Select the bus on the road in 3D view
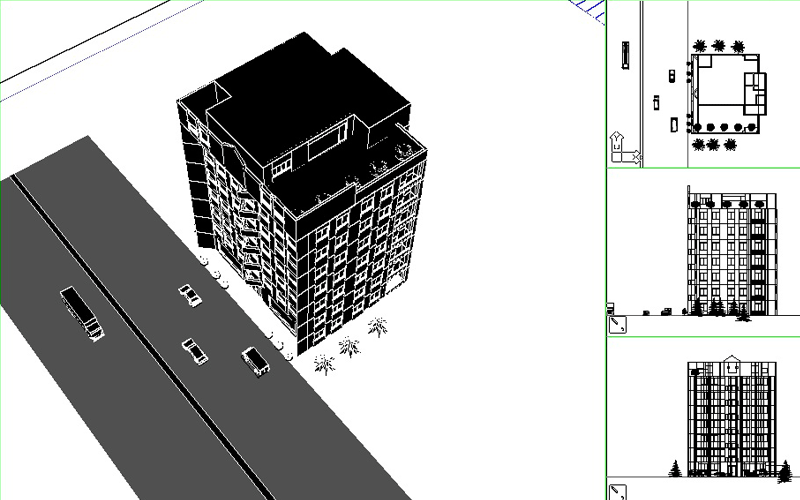This screenshot has width=800, height=500. click(82, 313)
